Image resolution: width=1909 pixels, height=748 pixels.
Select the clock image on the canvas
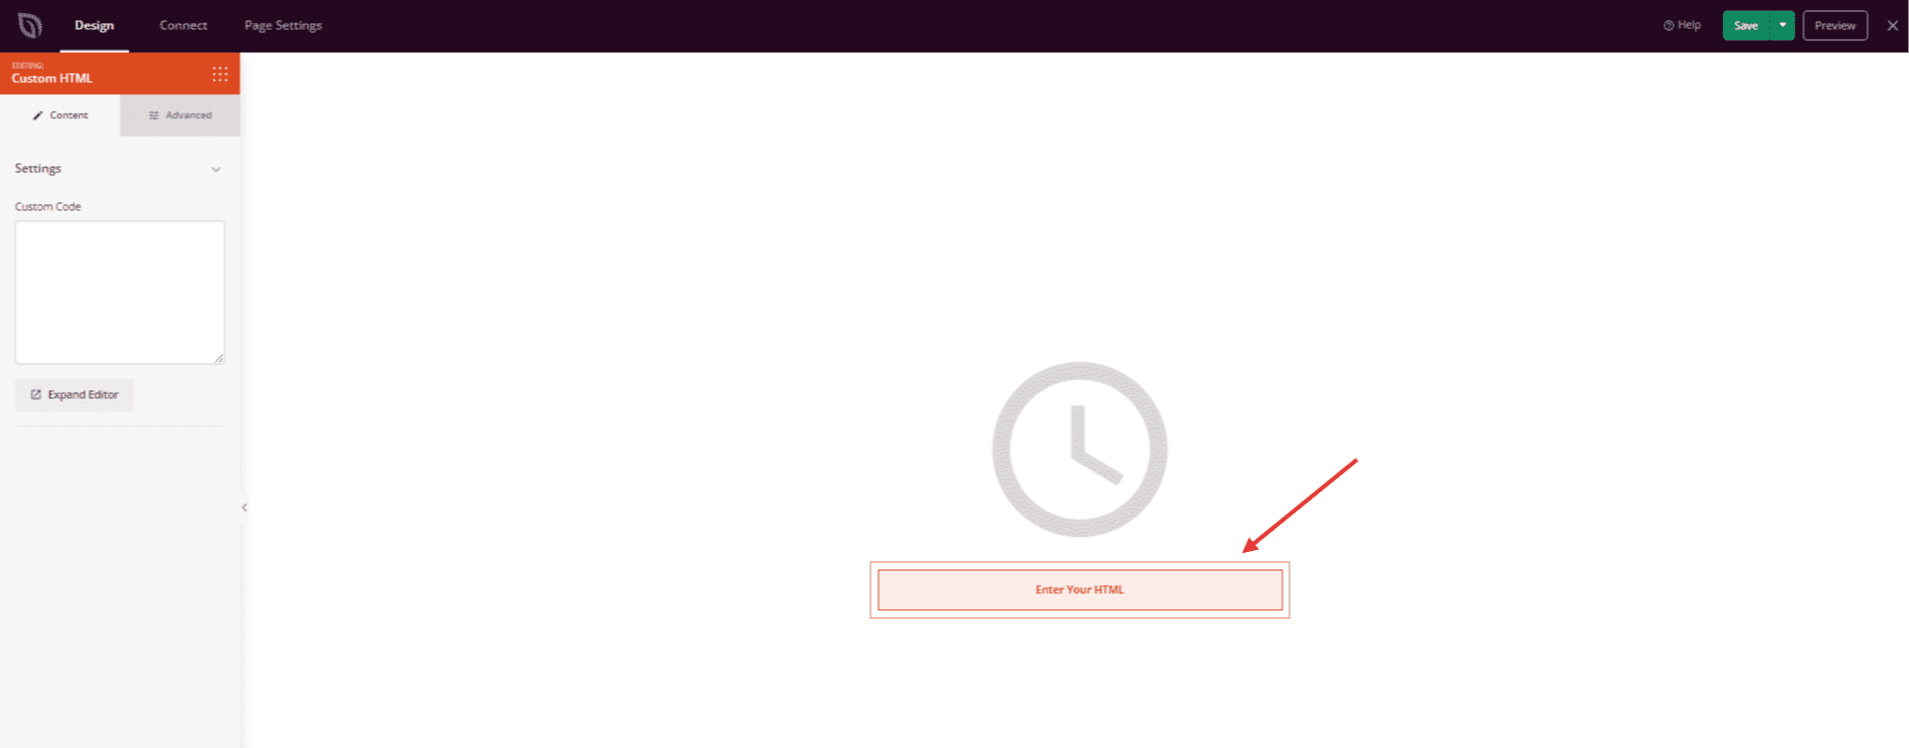(1079, 449)
